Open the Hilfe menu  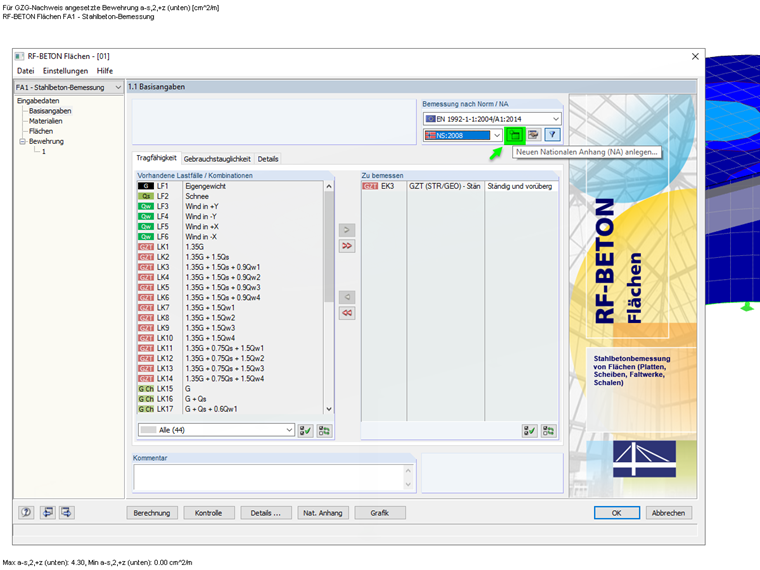(105, 71)
